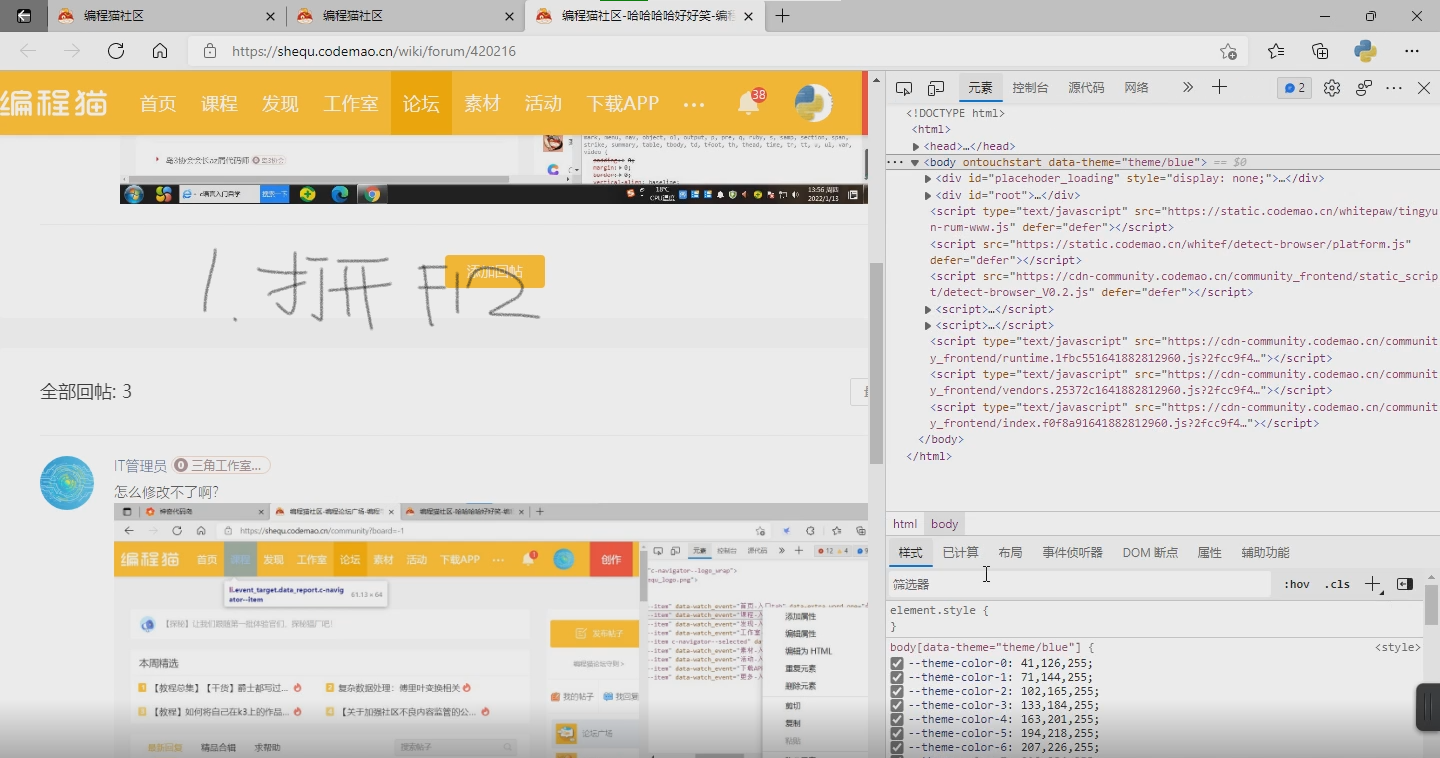This screenshot has height=758, width=1440.
Task: Open the tab actions menu icon
Action: pyautogui.click(x=24, y=16)
